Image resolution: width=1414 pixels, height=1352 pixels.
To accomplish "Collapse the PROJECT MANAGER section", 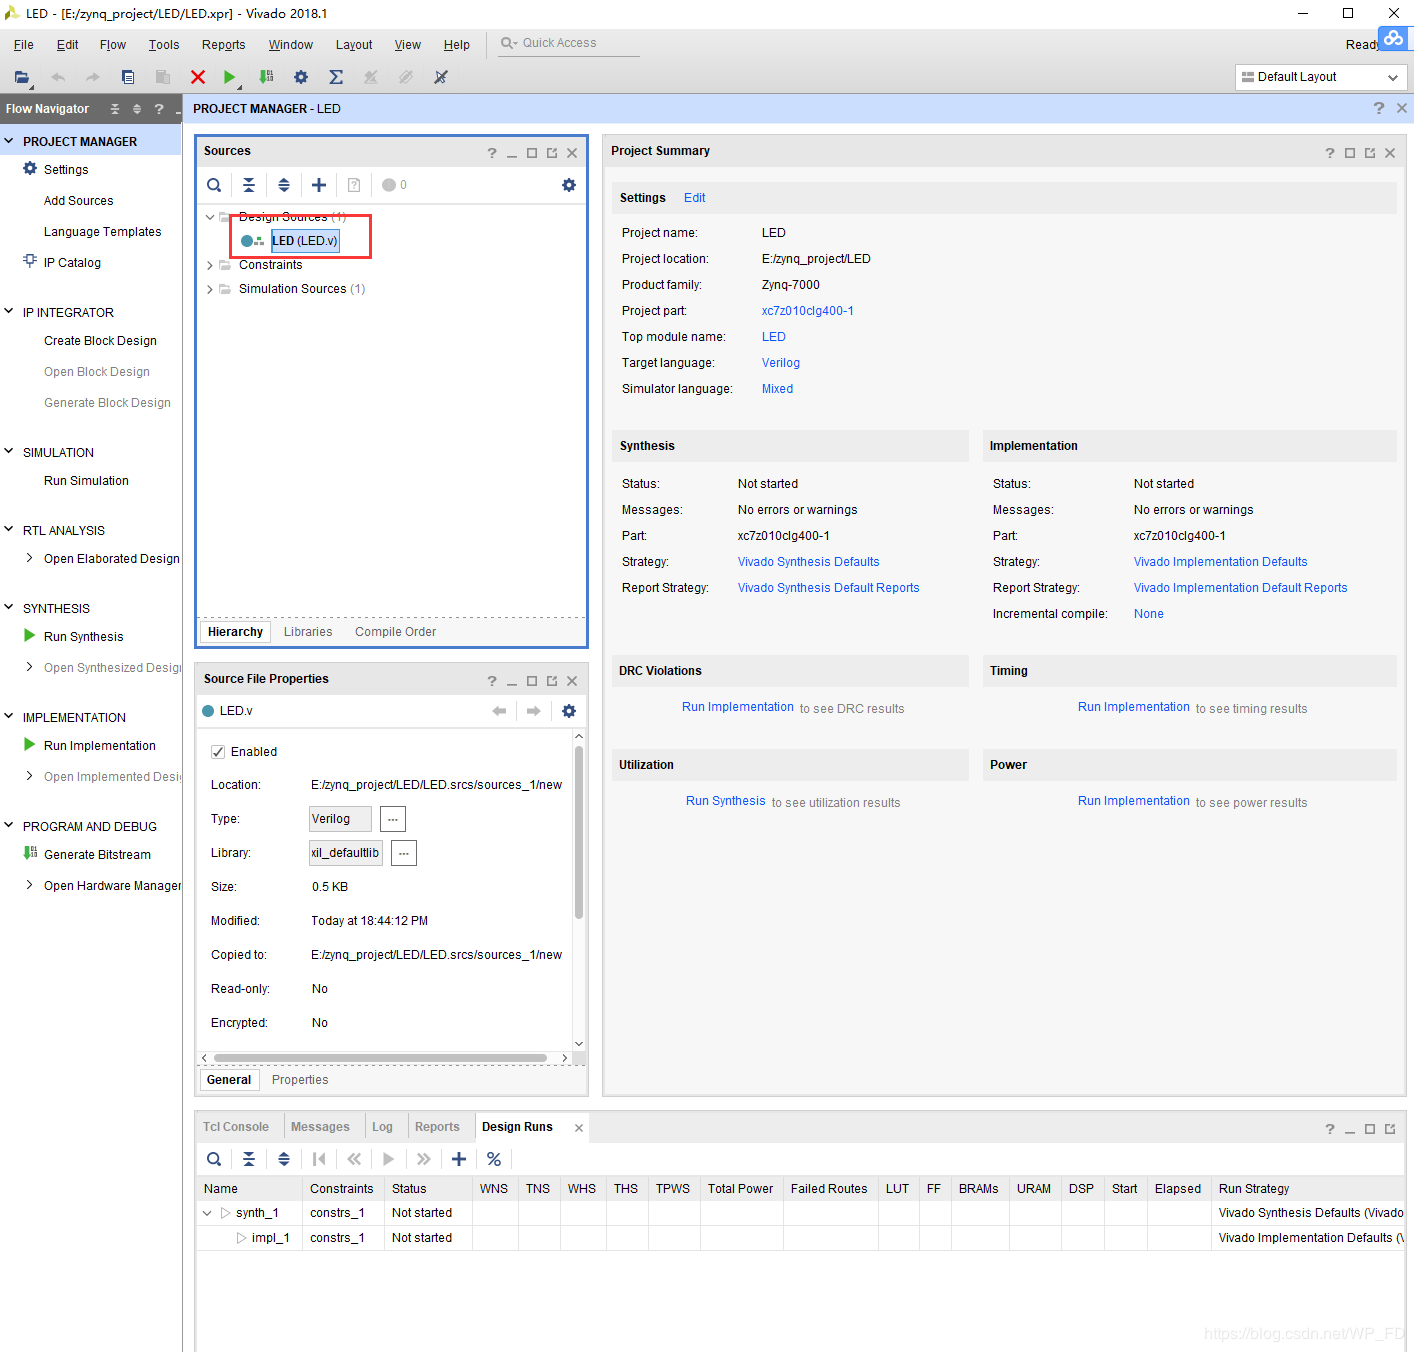I will pyautogui.click(x=9, y=141).
